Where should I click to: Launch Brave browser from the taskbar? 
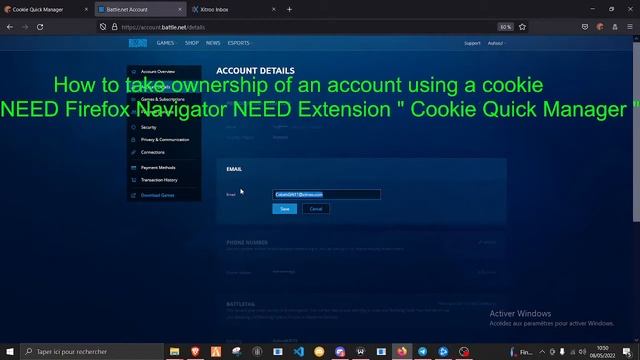tap(195, 351)
